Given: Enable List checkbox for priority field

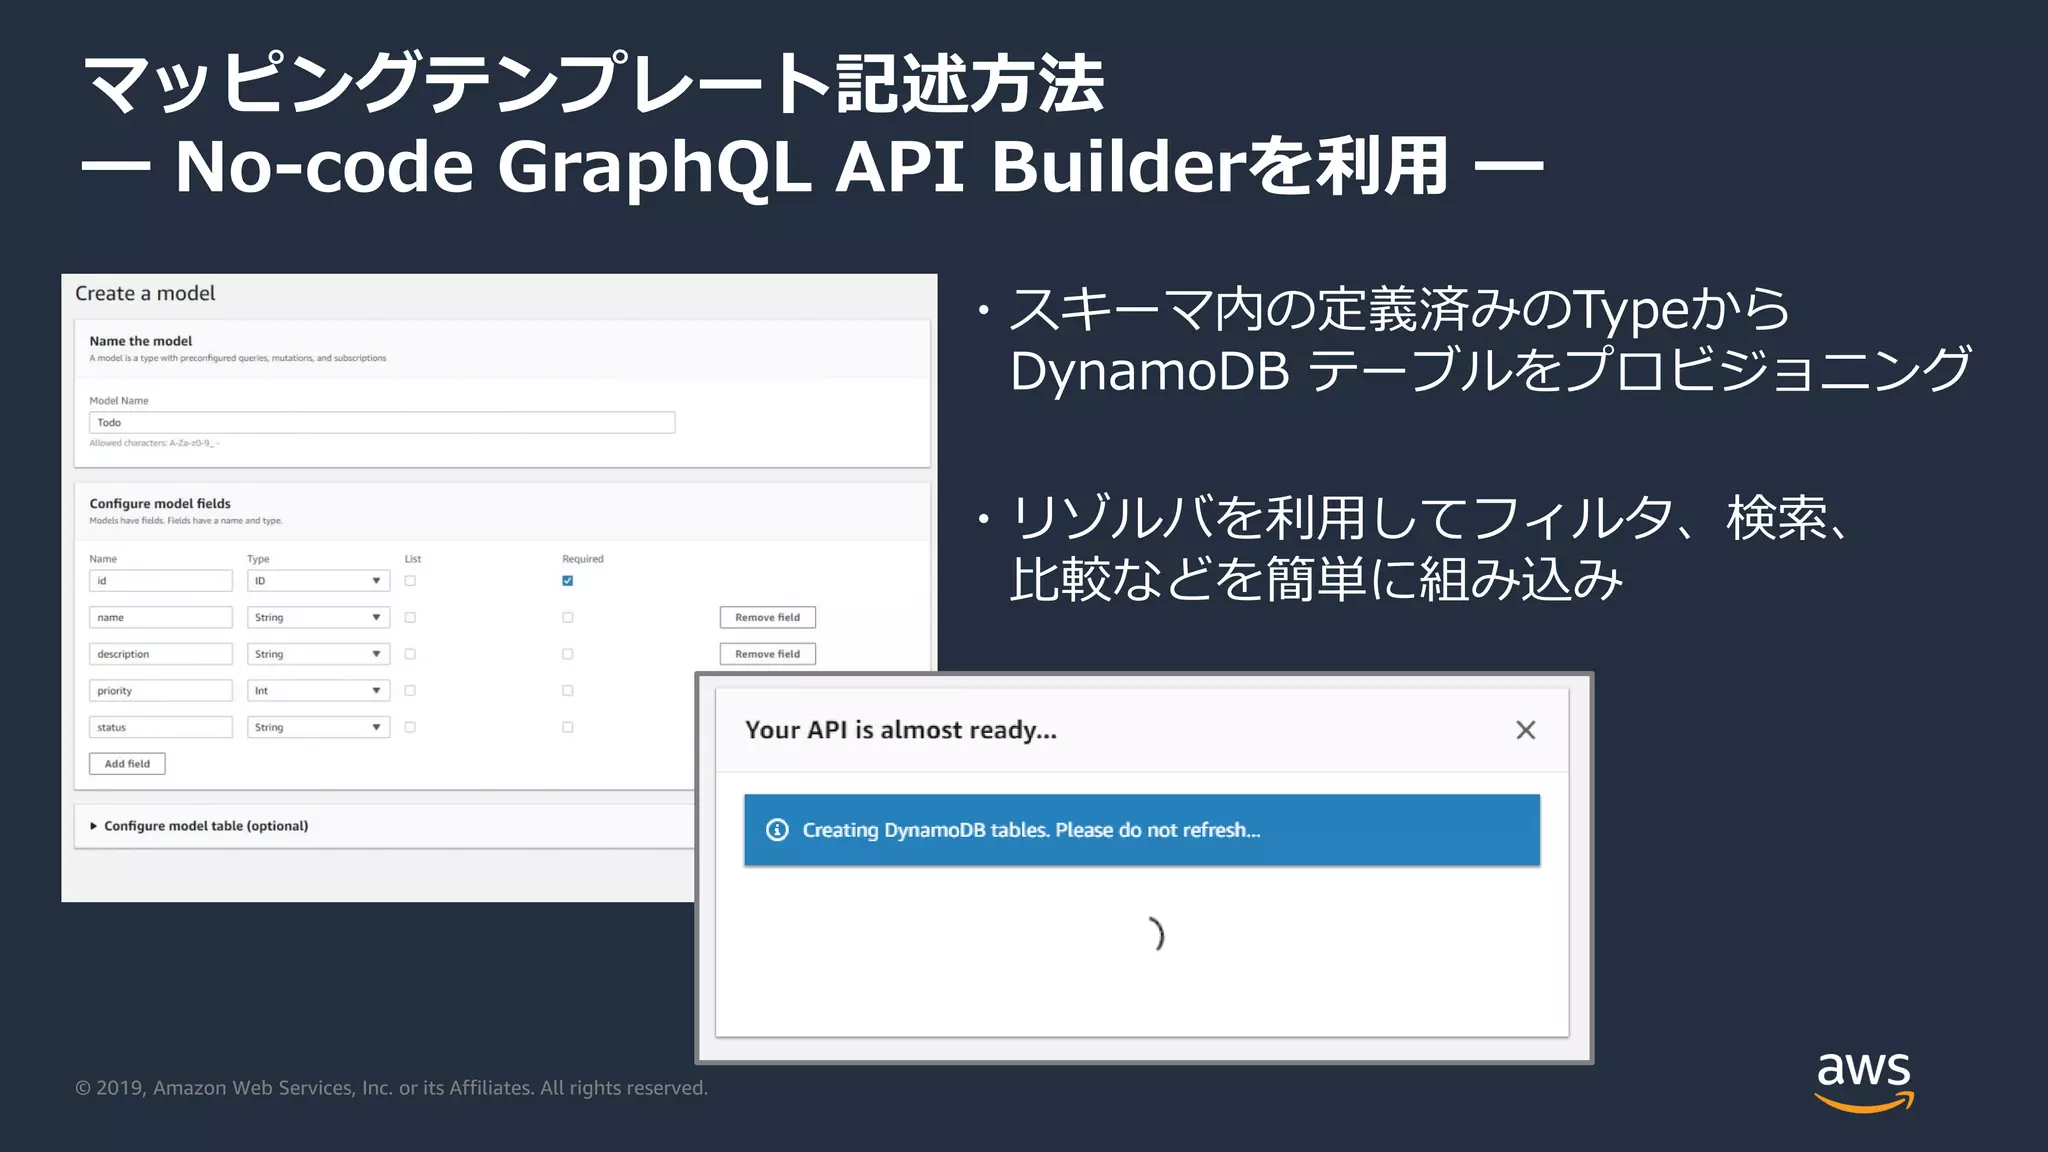Looking at the screenshot, I should click(x=410, y=691).
